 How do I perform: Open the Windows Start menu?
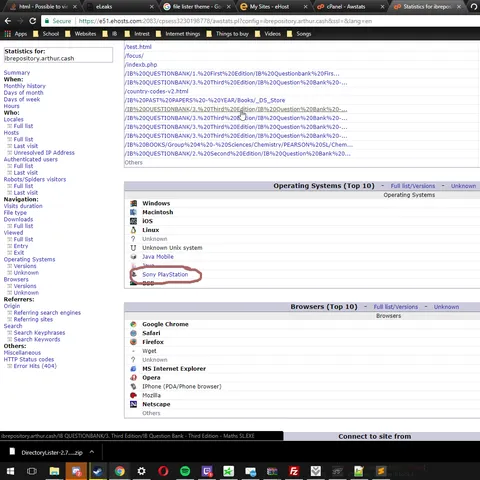(x=10, y=471)
